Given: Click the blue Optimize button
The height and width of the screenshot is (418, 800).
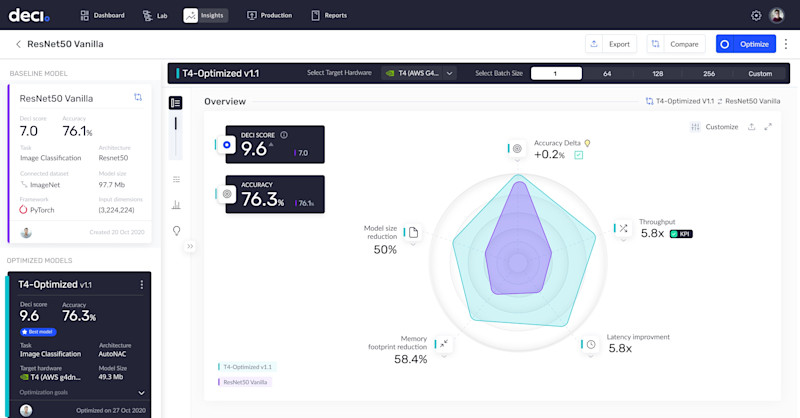Looking at the screenshot, I should tap(745, 44).
